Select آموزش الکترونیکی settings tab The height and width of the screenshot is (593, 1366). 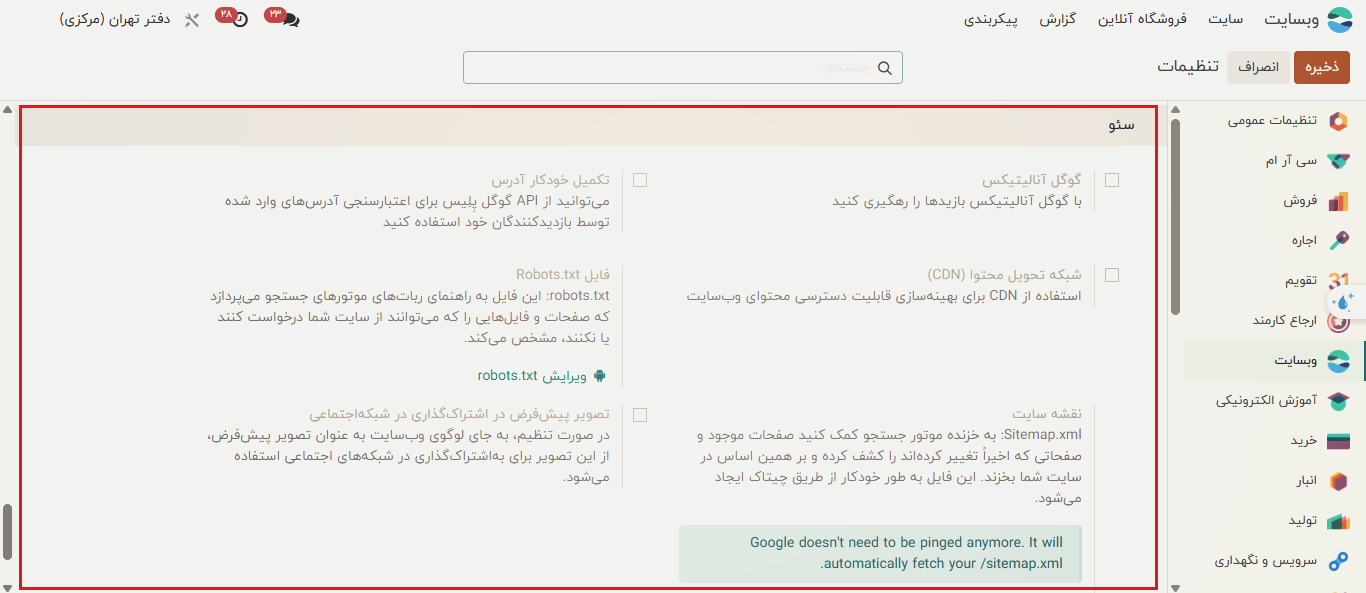point(1267,401)
